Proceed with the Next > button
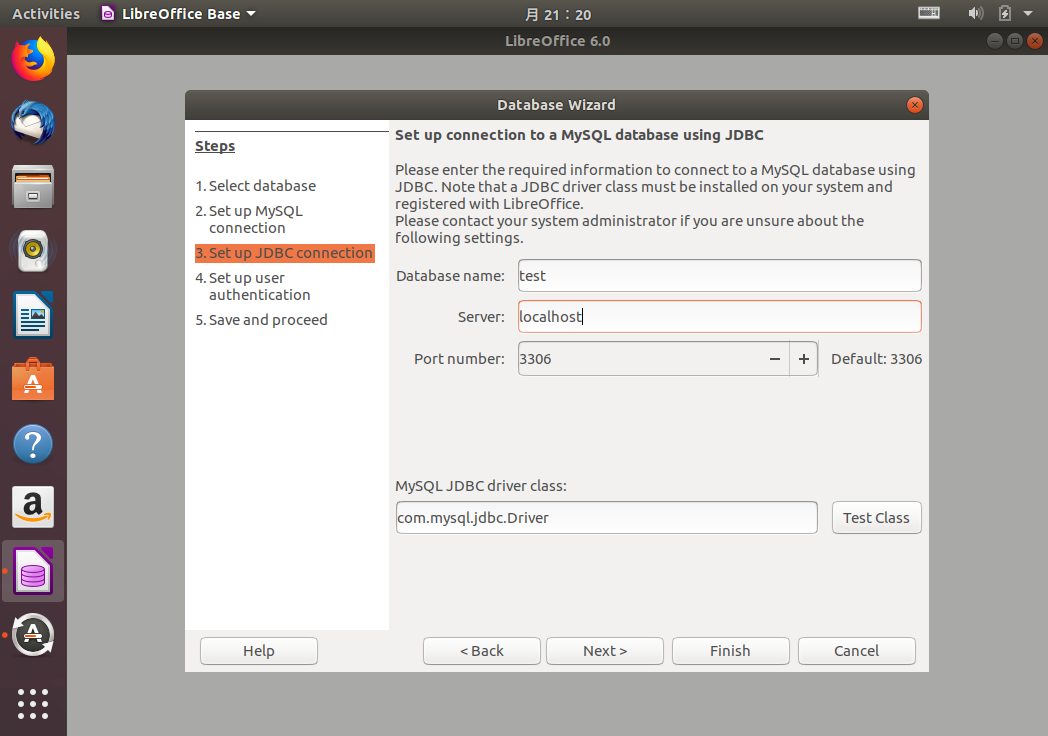The image size is (1048, 736). (x=605, y=650)
